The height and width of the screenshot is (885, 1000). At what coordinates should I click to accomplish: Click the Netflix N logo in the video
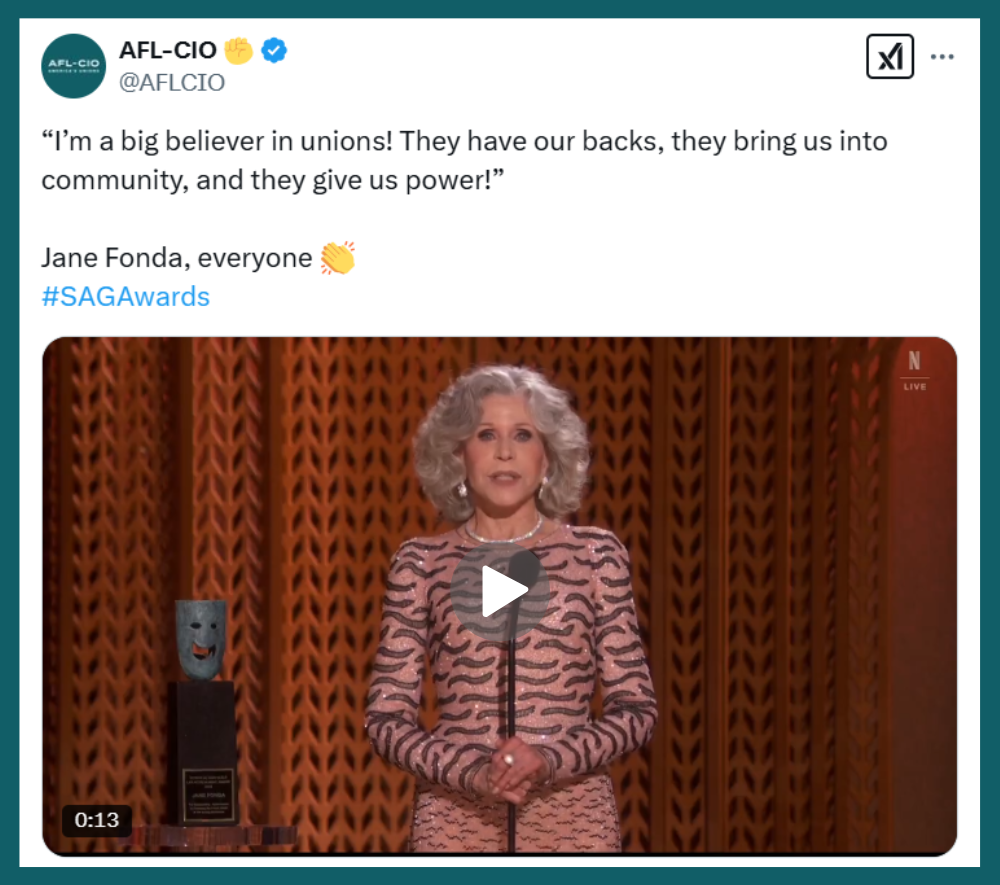tap(915, 361)
